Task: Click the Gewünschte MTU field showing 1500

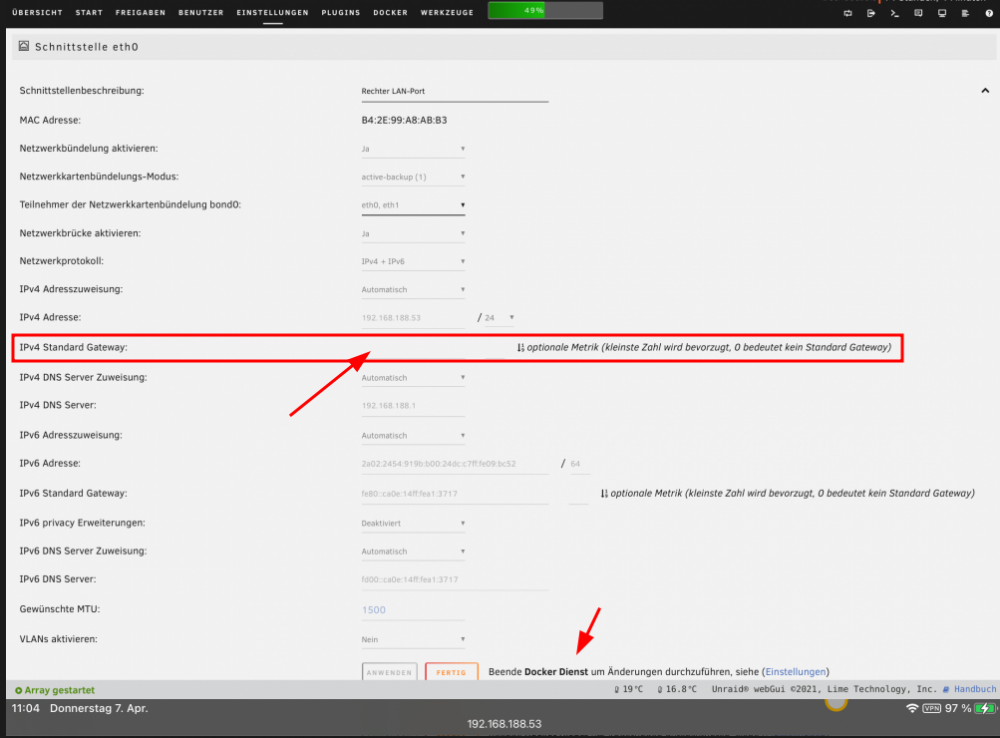Action: 413,610
